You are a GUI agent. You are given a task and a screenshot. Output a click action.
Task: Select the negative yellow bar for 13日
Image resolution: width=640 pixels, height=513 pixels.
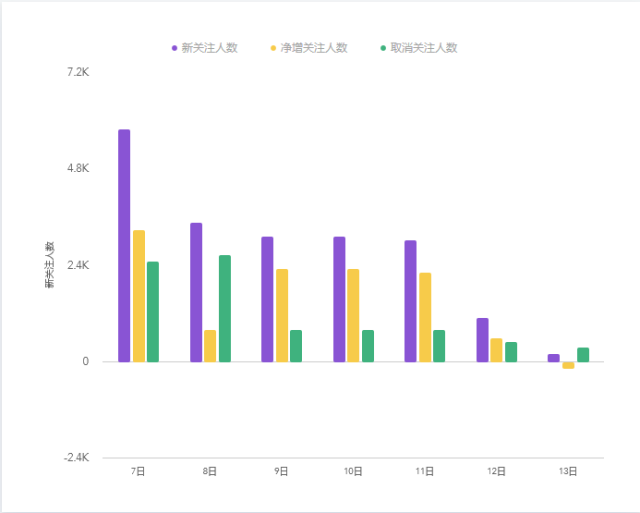568,365
